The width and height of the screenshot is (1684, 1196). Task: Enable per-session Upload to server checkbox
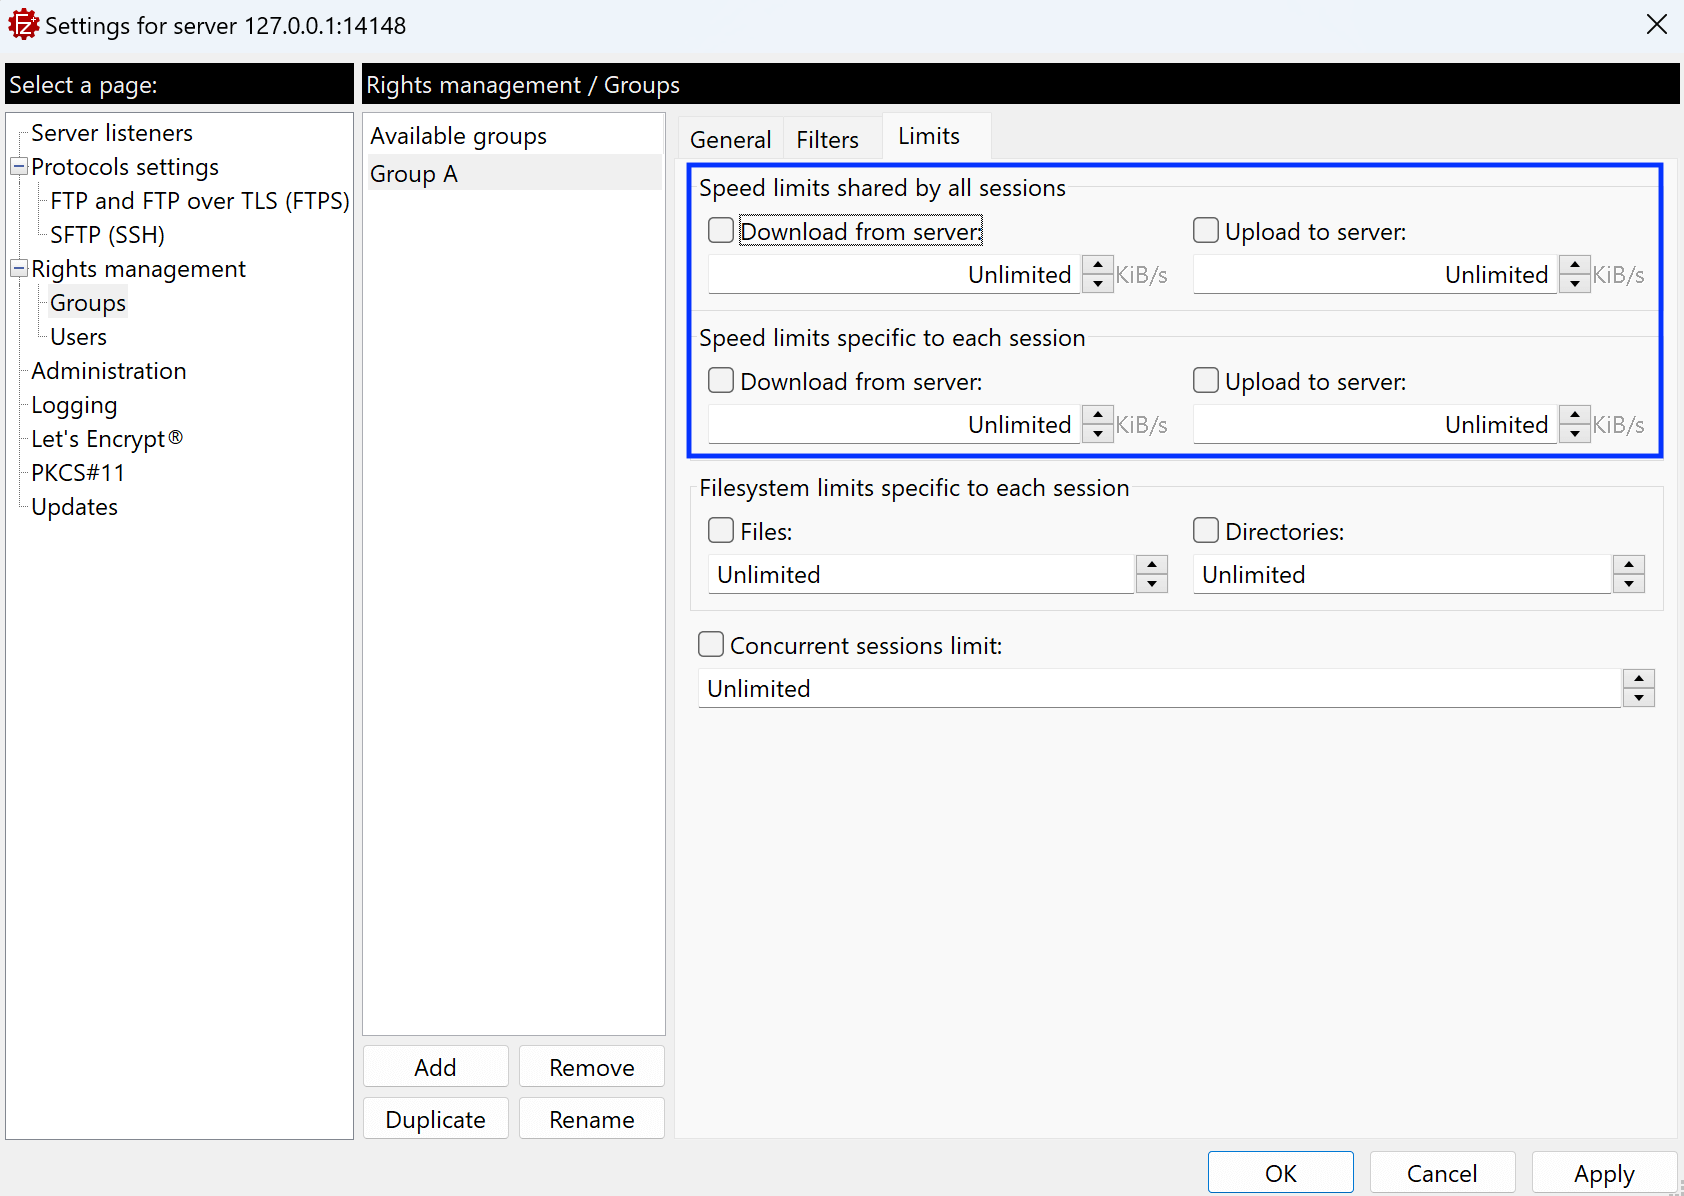coord(1206,381)
